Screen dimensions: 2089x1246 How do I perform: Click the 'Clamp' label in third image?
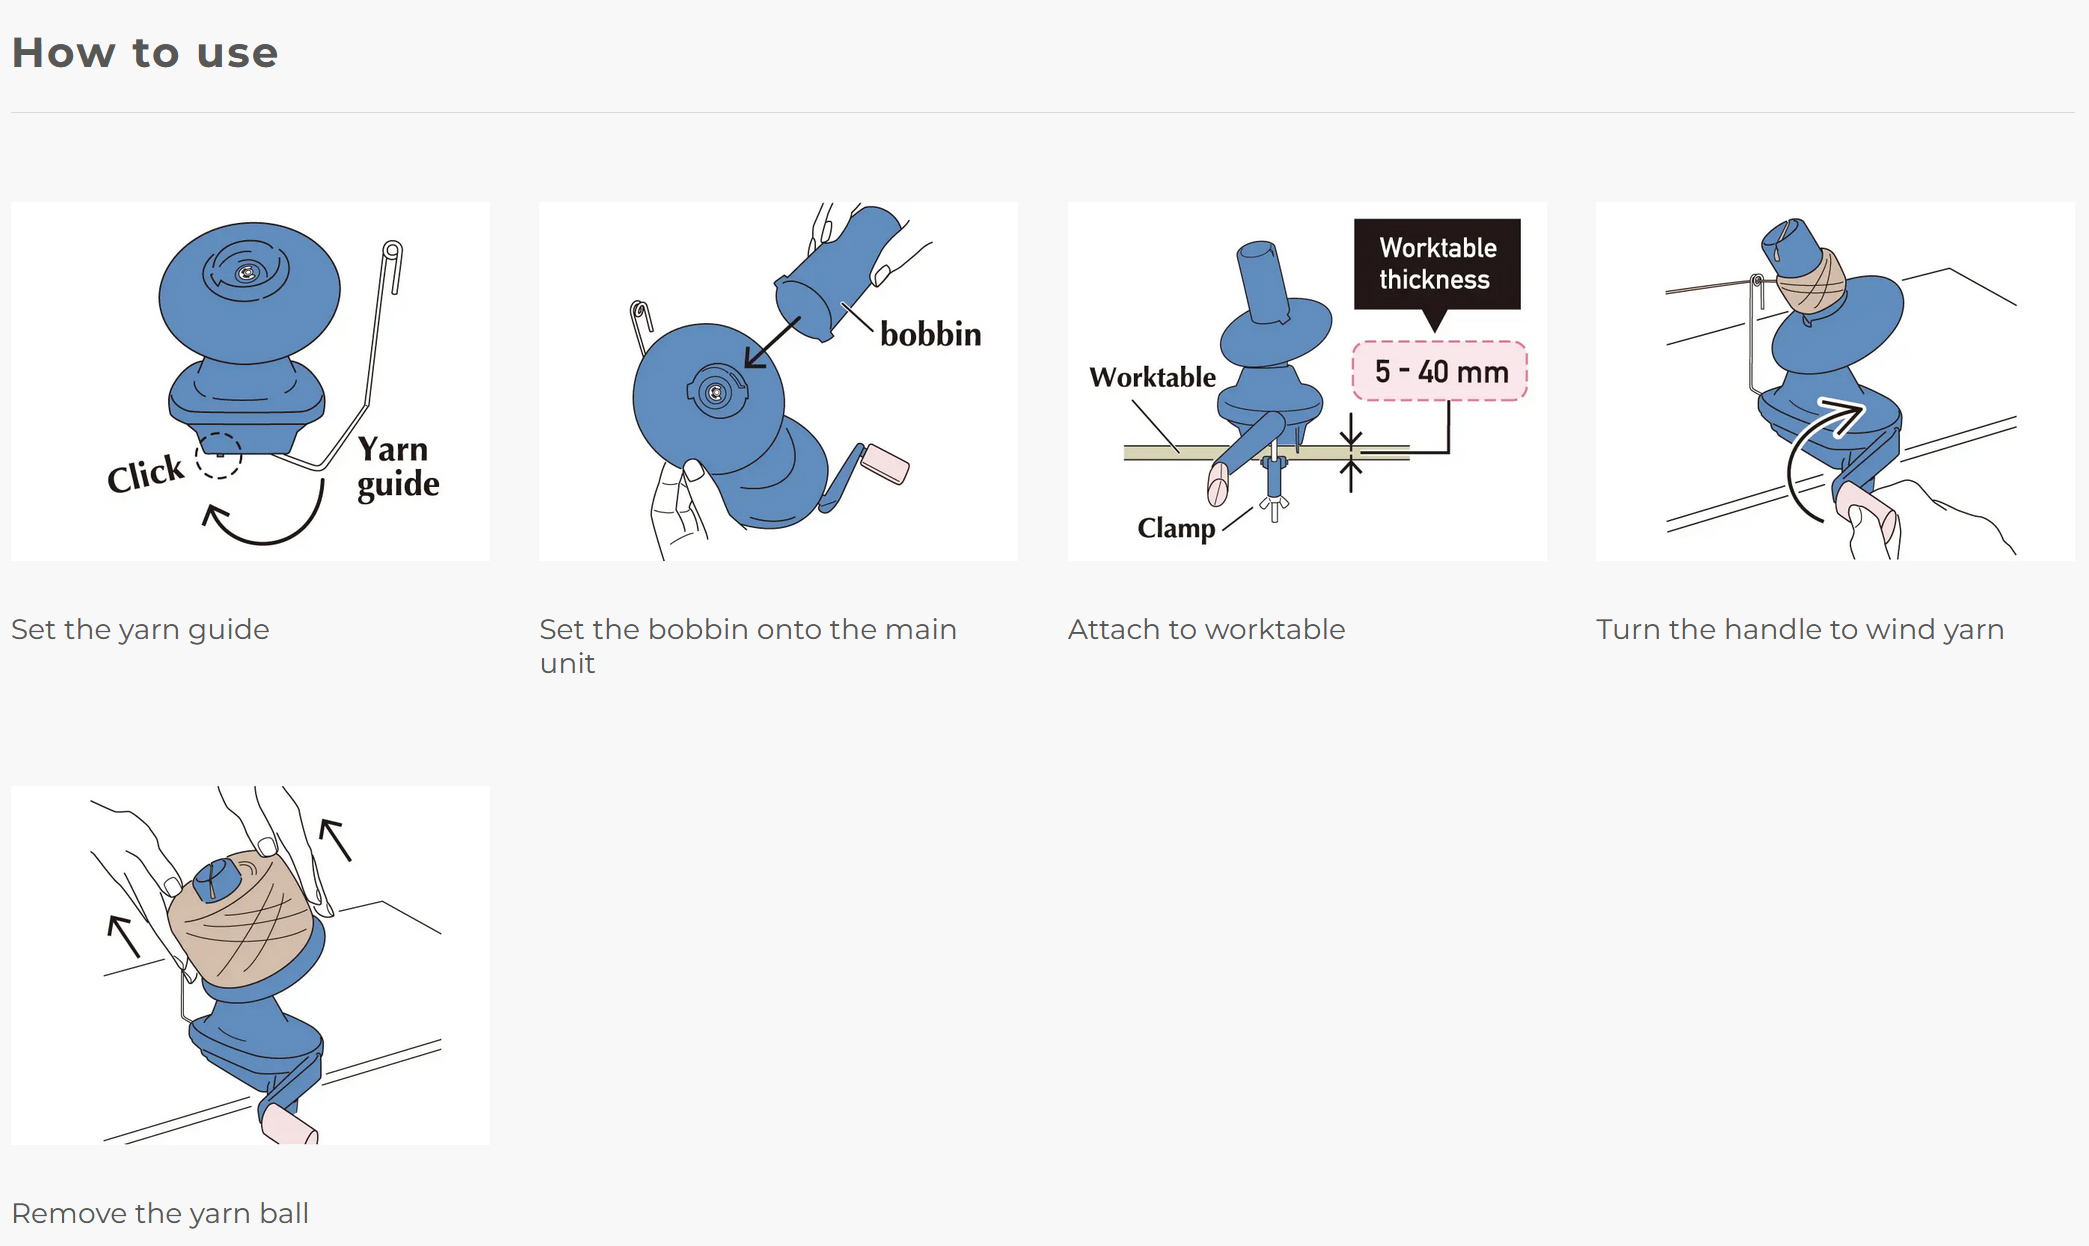pyautogui.click(x=1176, y=527)
